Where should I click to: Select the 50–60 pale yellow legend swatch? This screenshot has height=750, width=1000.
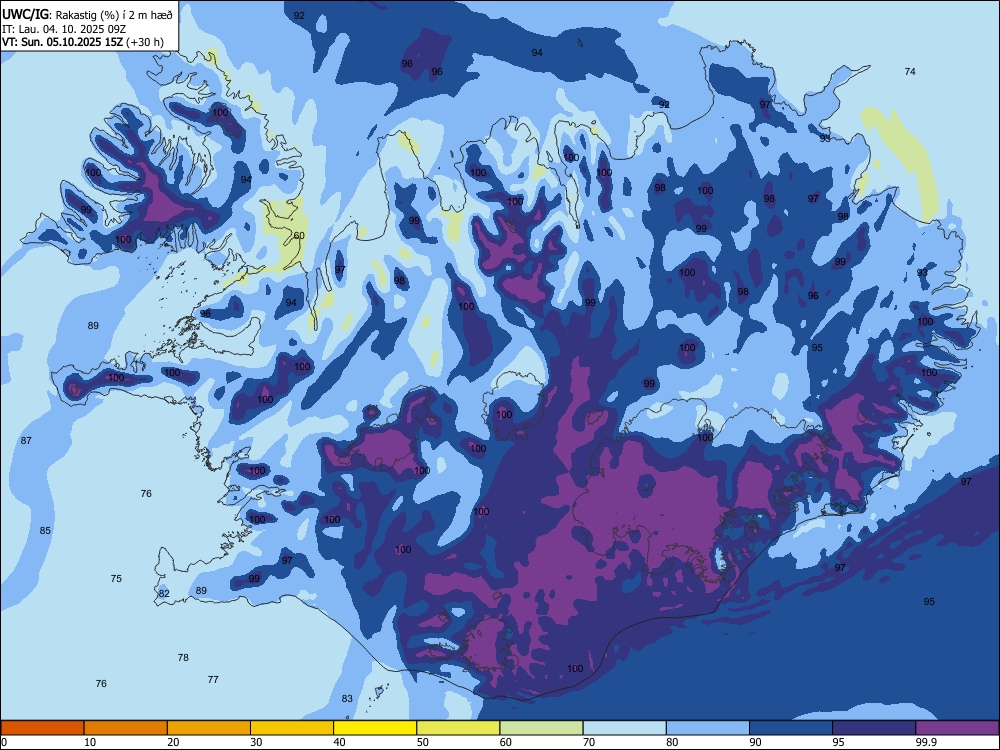[459, 728]
